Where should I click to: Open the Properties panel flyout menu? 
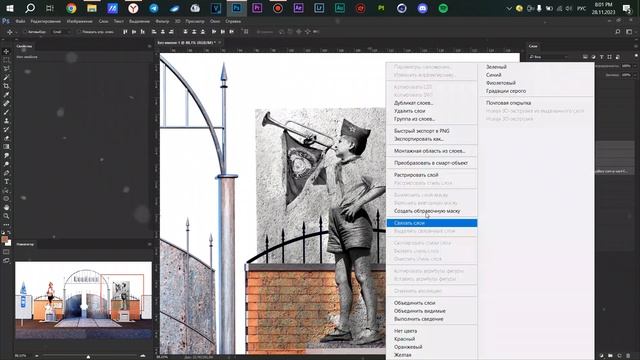[149, 46]
